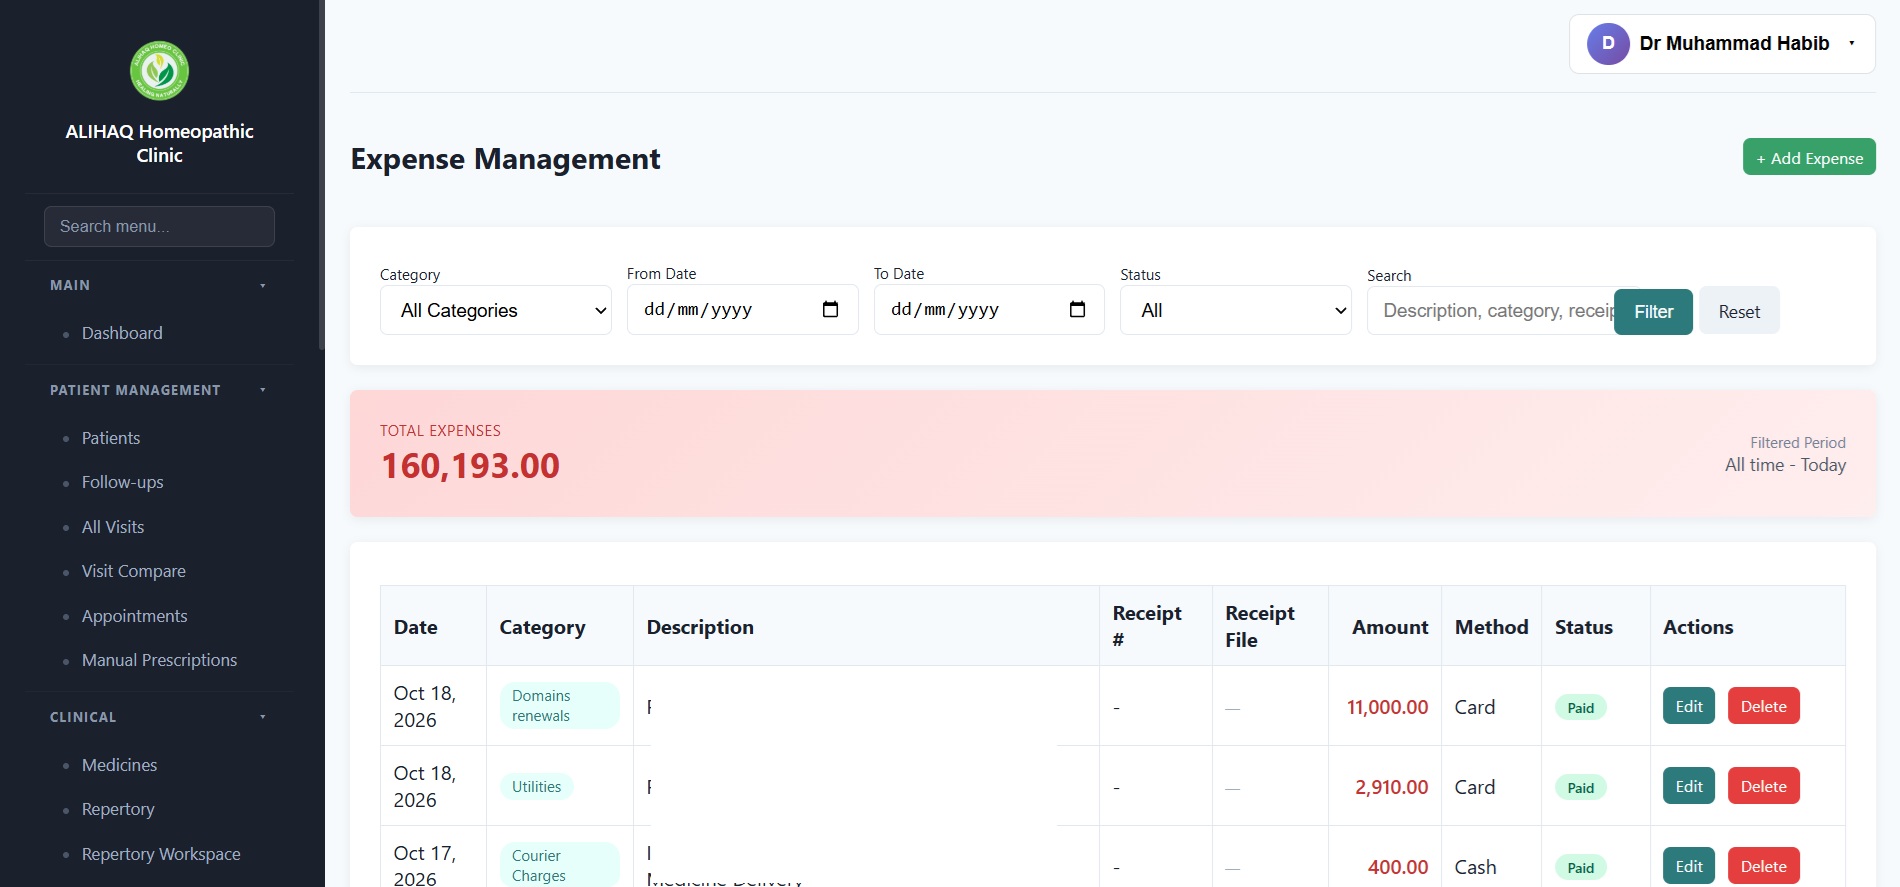This screenshot has height=887, width=1900.
Task: Click the expense Search description field
Action: (1491, 310)
